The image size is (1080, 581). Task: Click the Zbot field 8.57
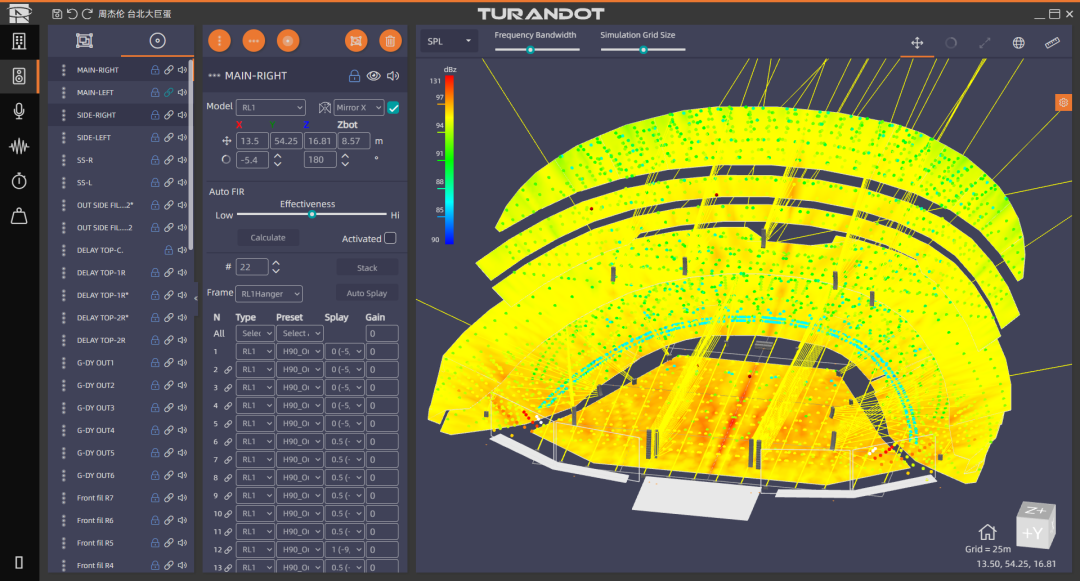point(354,141)
